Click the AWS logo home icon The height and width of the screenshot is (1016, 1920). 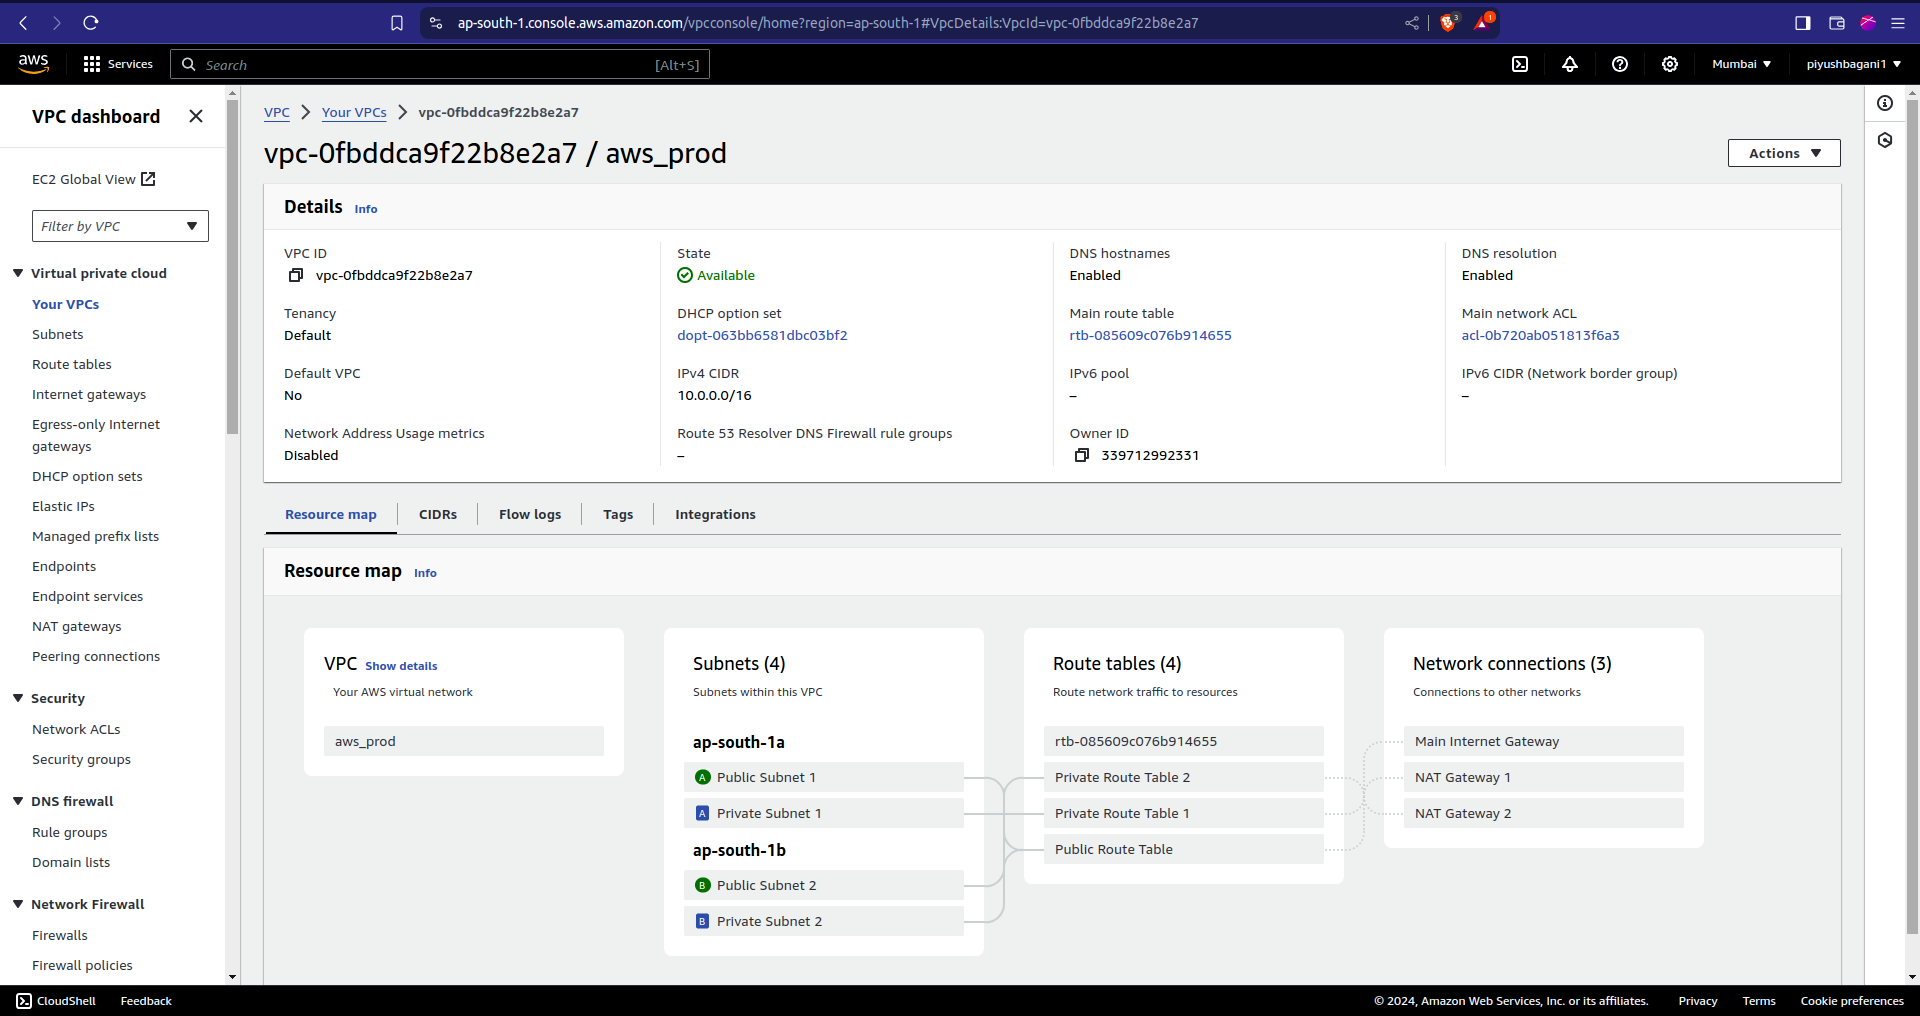pos(33,63)
